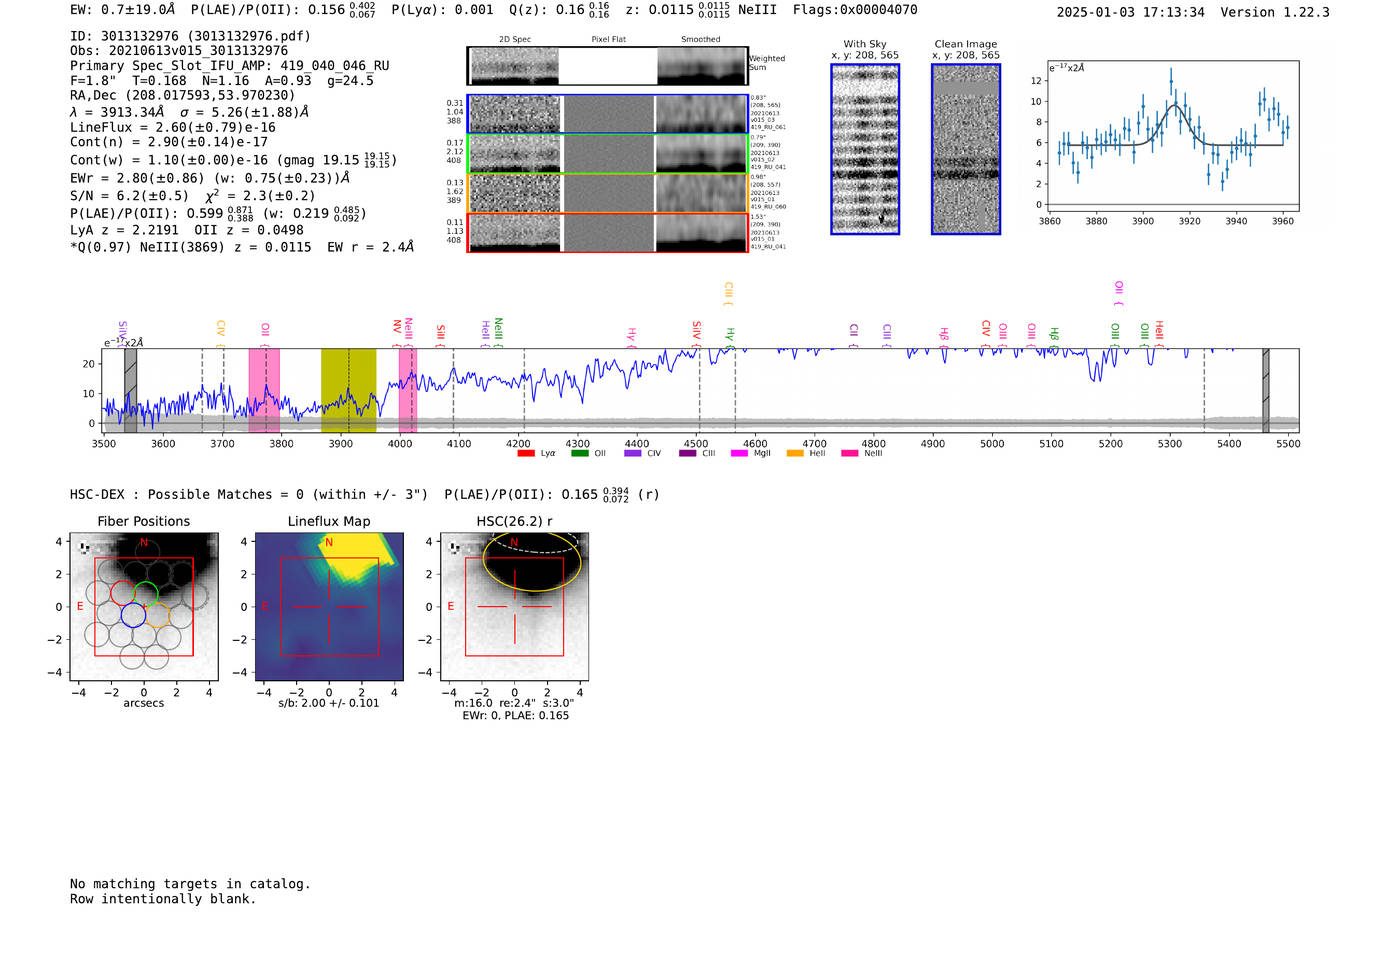Screen dimensions: 1400x953
Task: Select the orange-bordered fiber spectrum row
Action: (607, 193)
